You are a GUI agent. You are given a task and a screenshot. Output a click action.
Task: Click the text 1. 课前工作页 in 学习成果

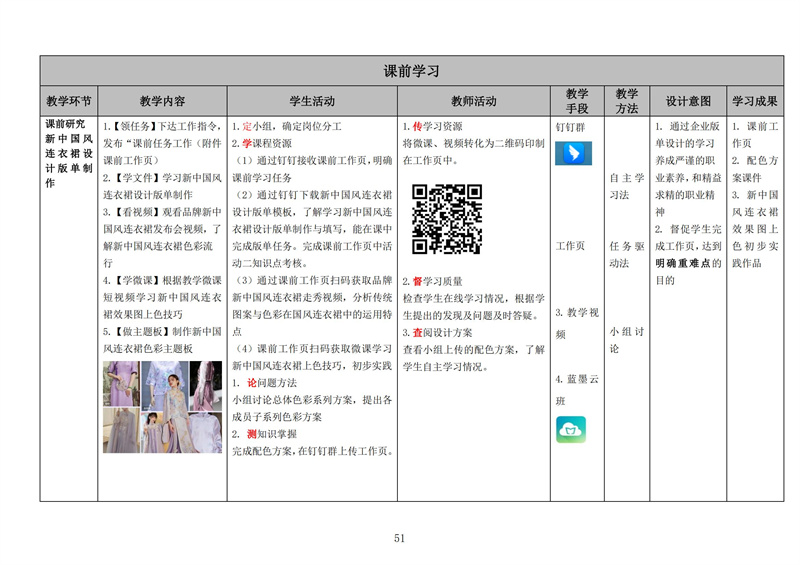click(755, 135)
